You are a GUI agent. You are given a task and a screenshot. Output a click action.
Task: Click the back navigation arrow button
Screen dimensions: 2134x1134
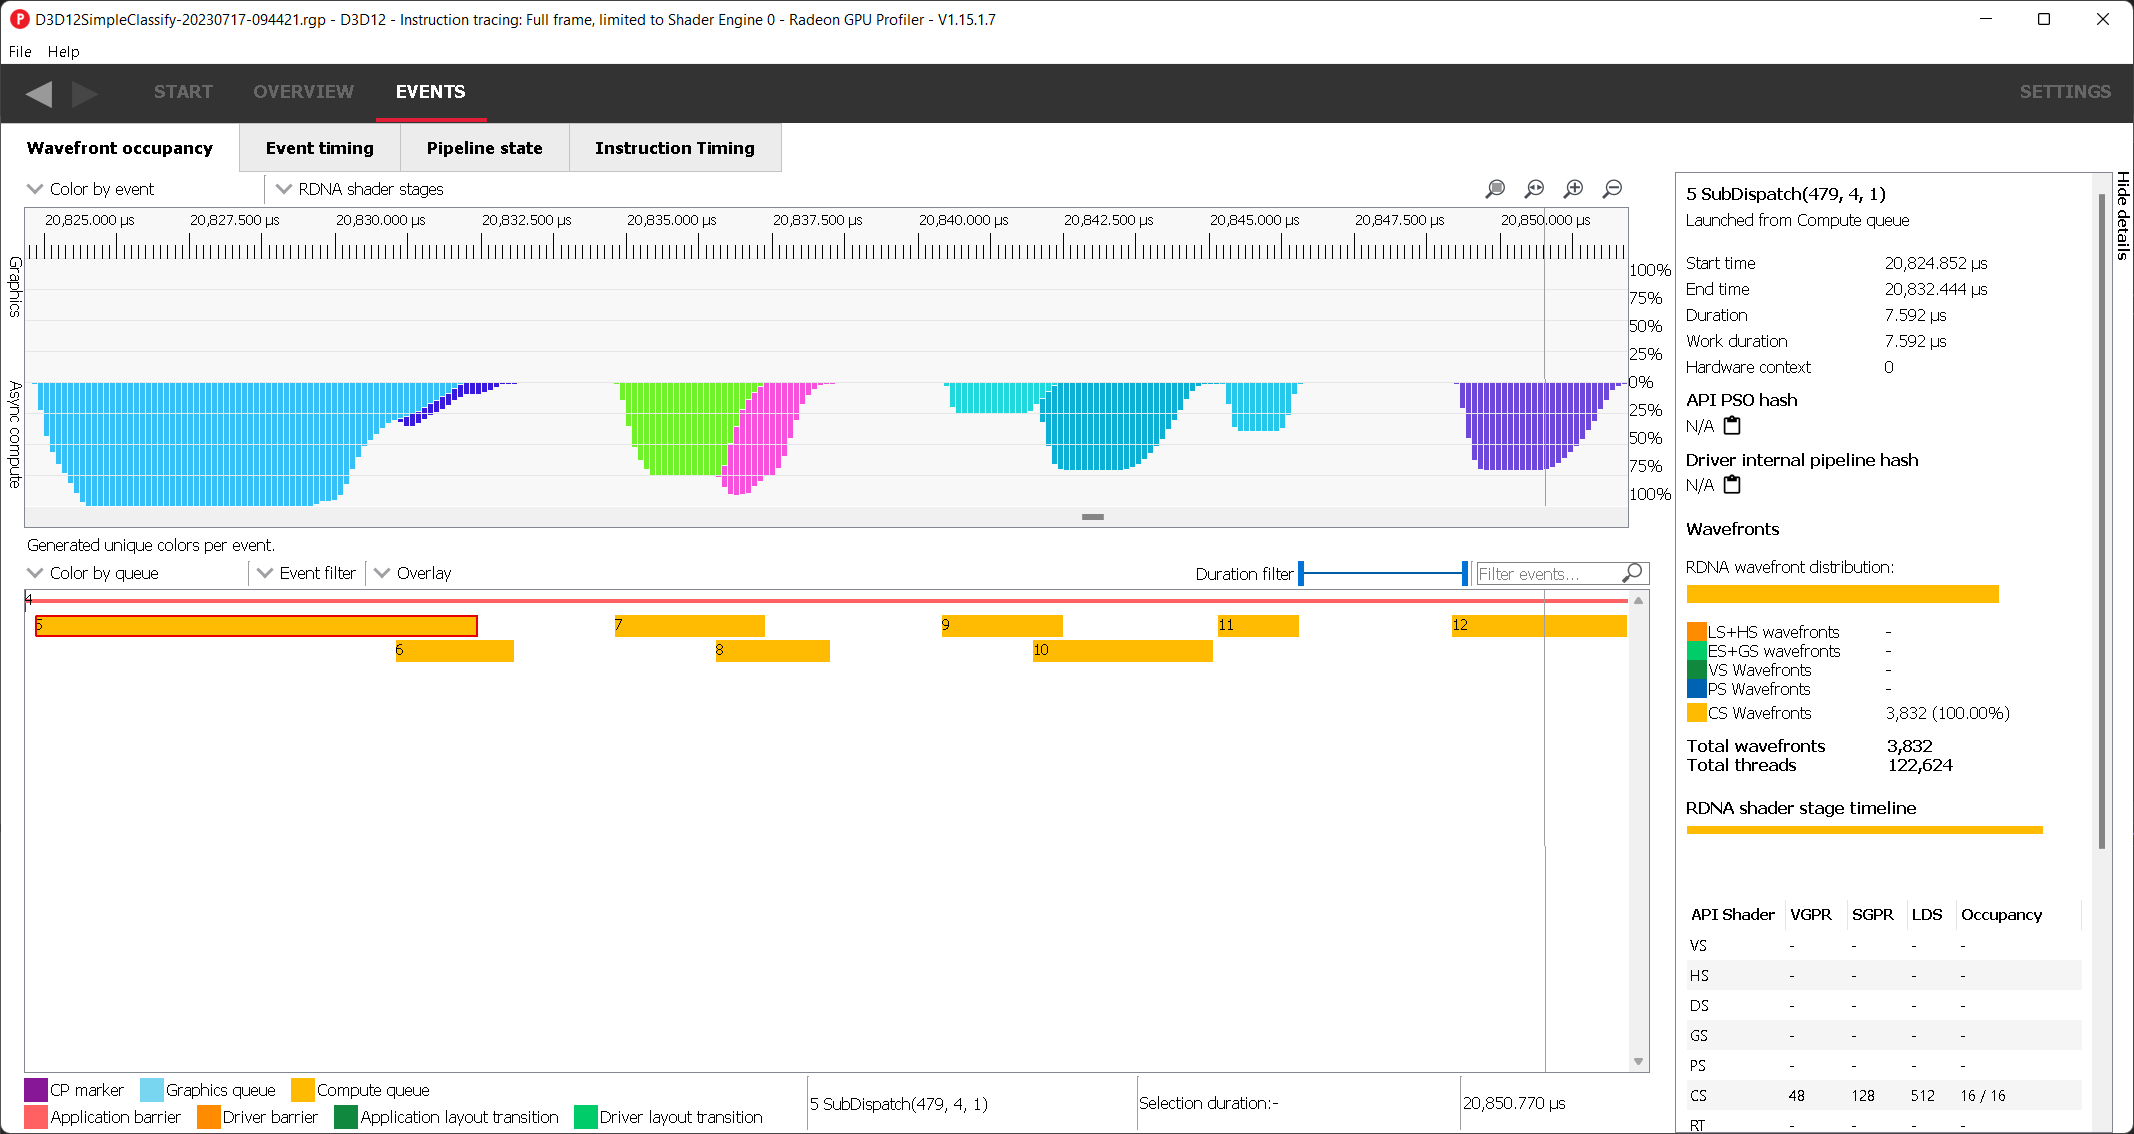pyautogui.click(x=38, y=93)
